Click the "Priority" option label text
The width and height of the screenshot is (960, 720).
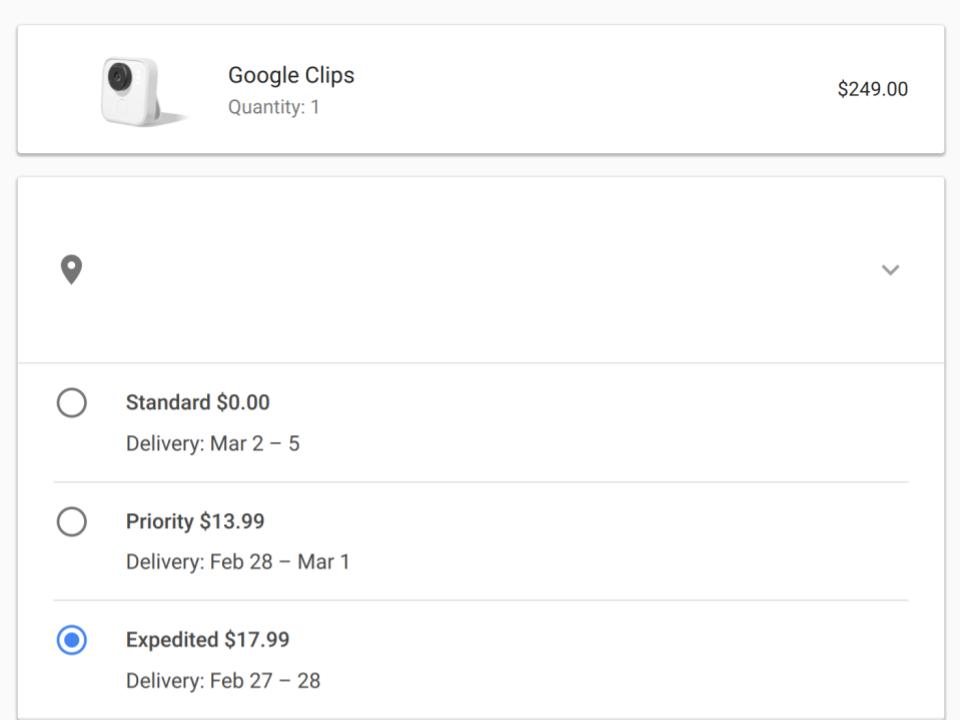coord(160,522)
